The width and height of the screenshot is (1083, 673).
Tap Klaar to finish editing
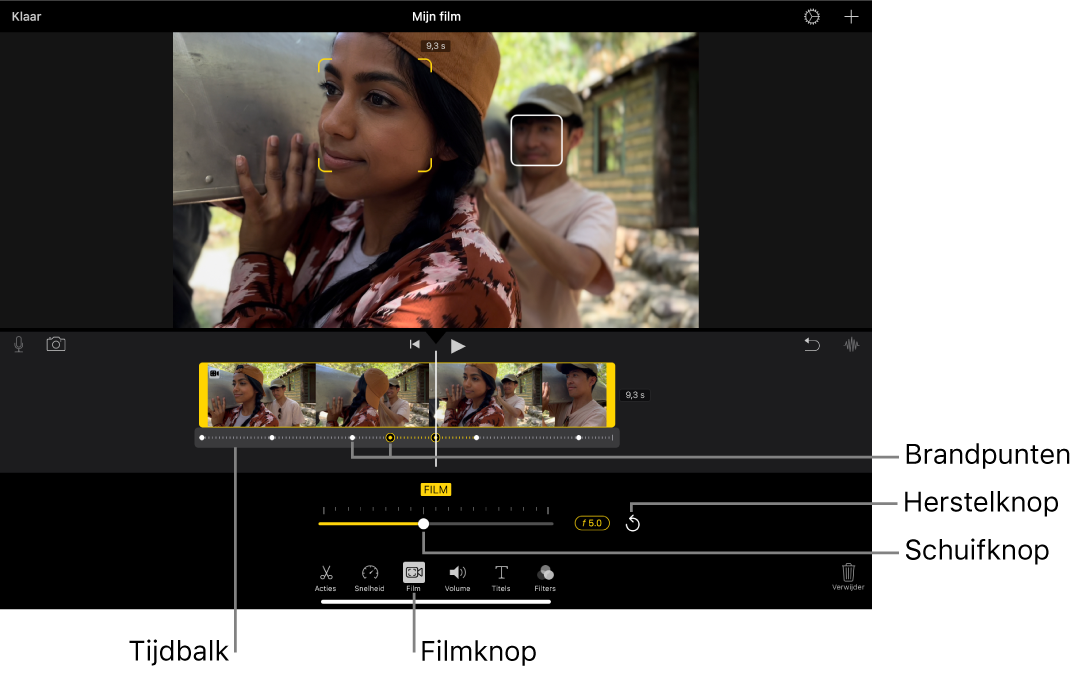pos(26,17)
